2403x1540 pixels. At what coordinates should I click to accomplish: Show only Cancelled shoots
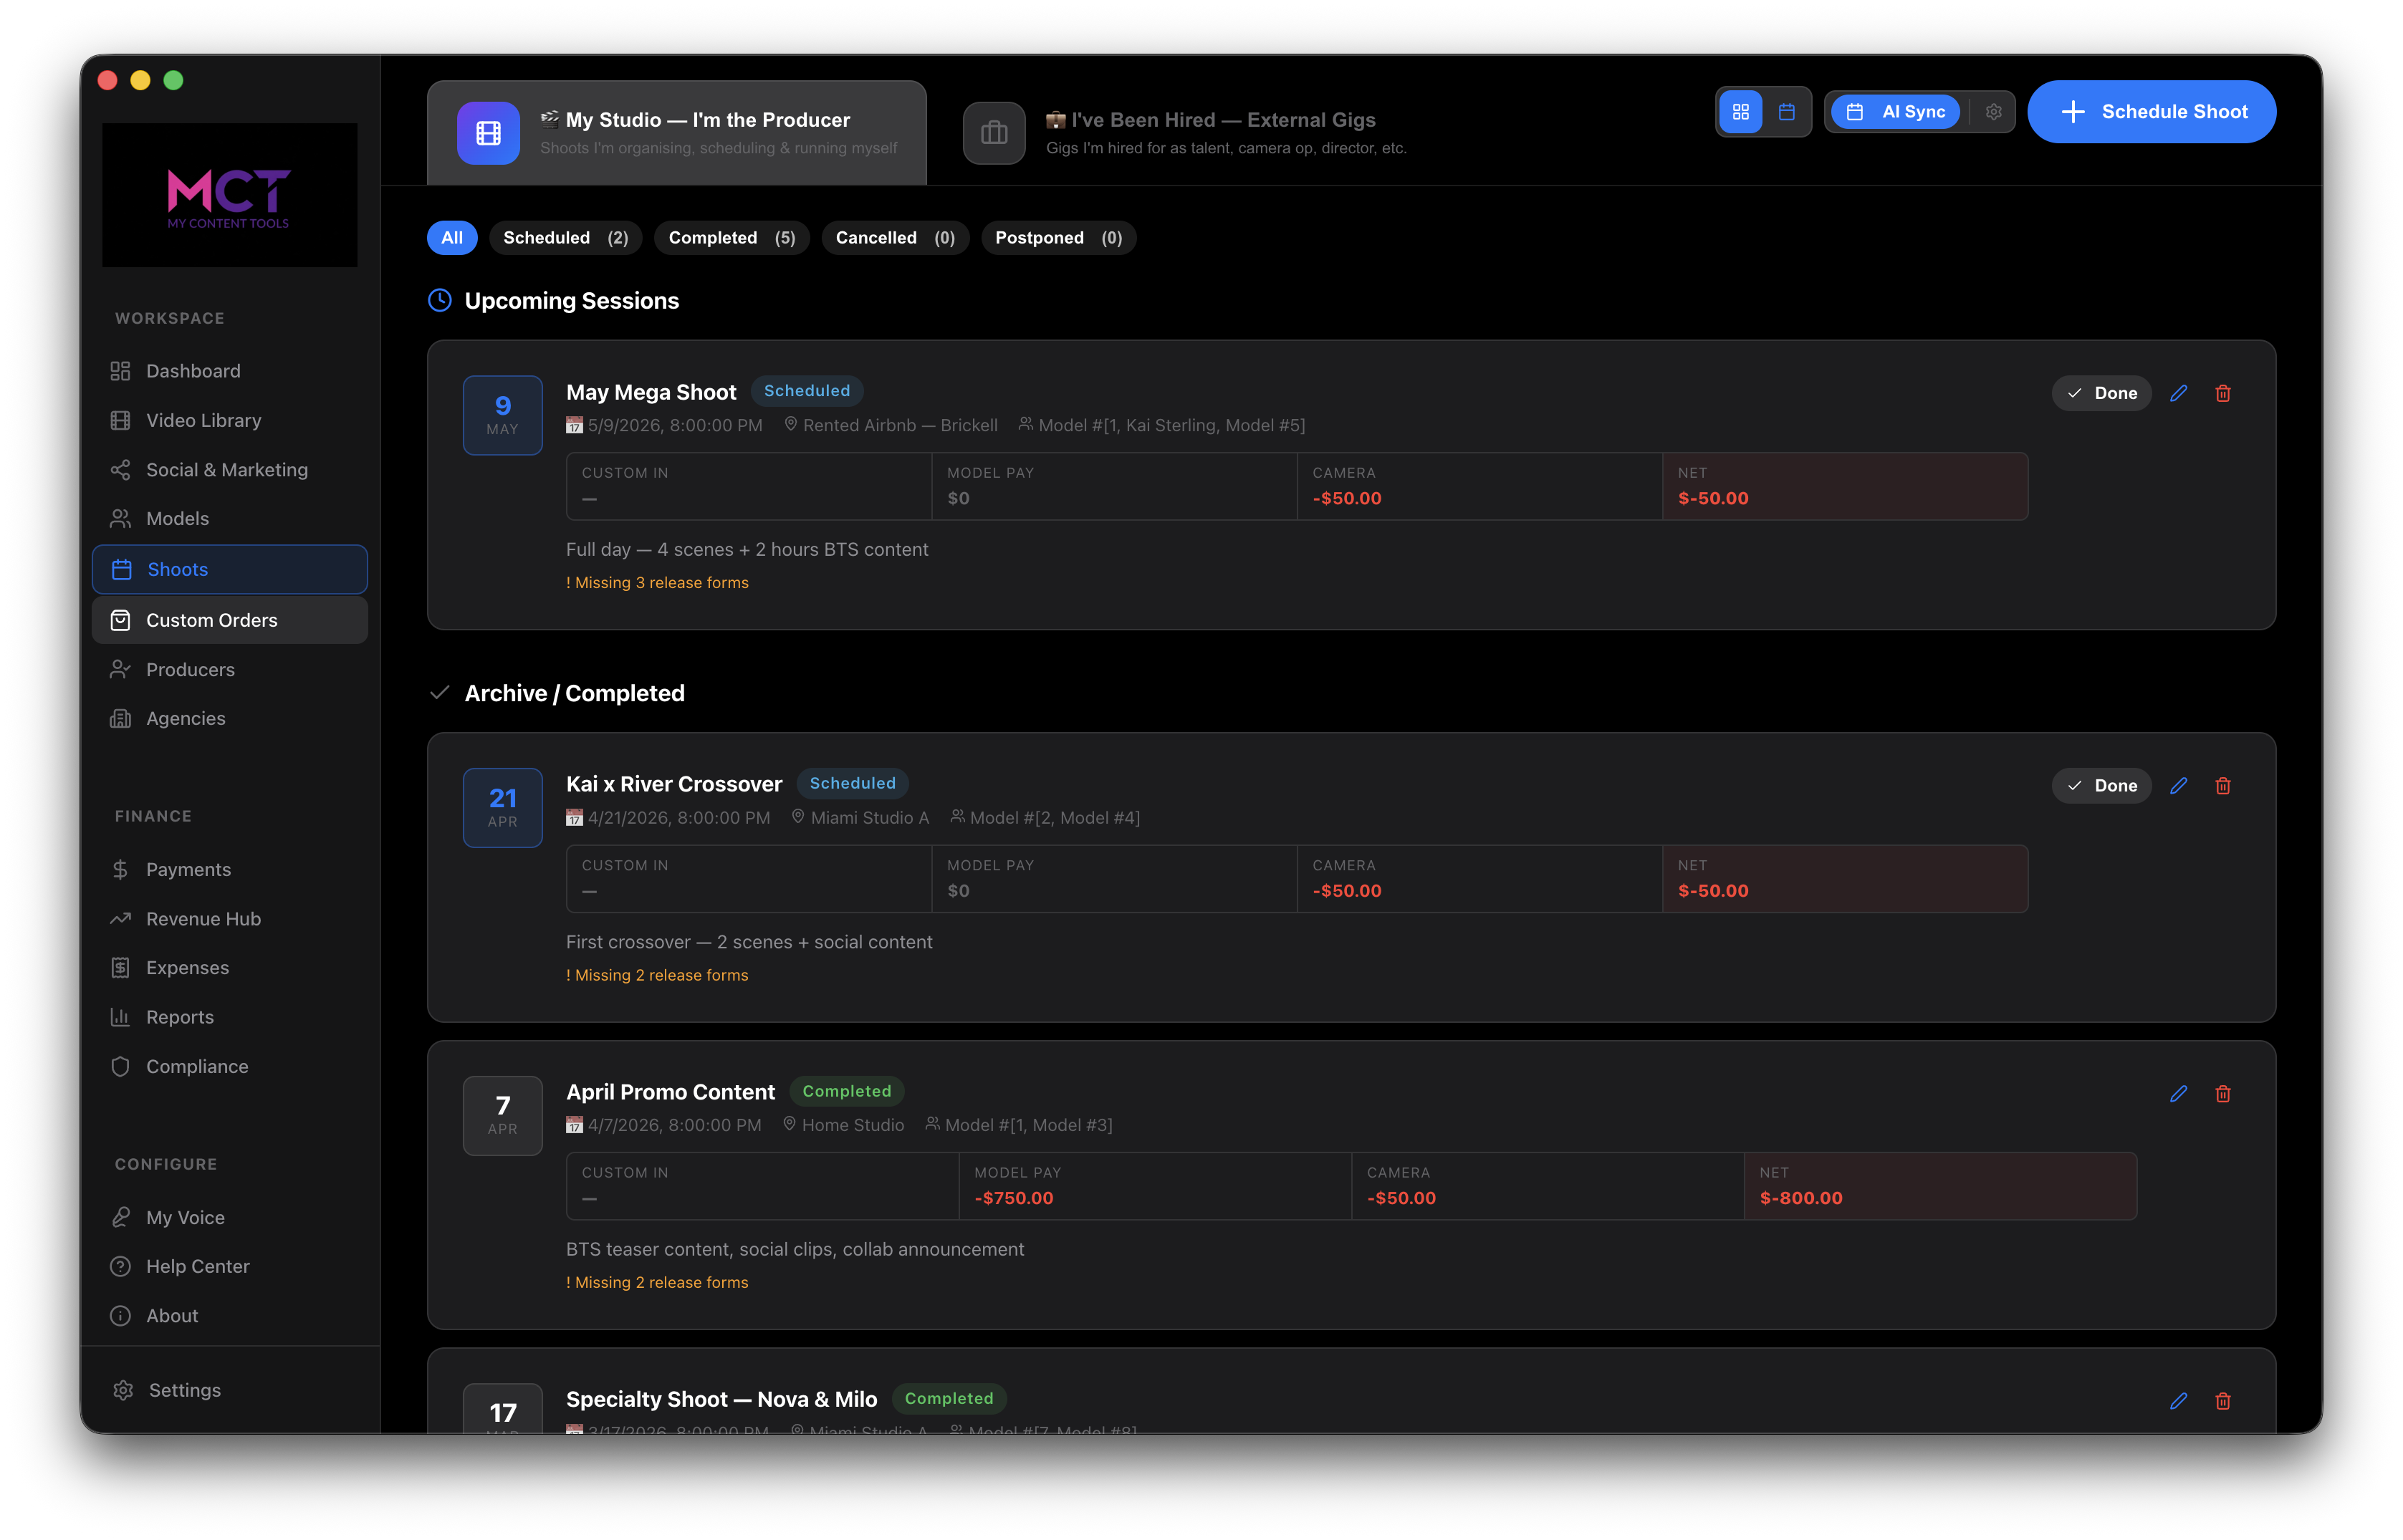click(894, 237)
